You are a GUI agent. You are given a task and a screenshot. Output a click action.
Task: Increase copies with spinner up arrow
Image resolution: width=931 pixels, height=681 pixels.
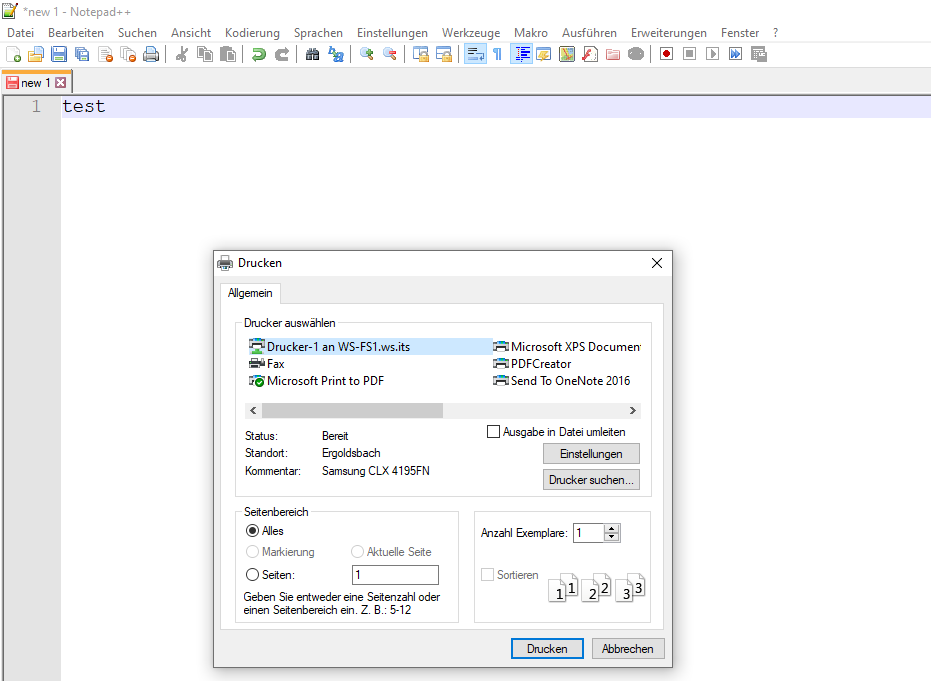click(612, 528)
